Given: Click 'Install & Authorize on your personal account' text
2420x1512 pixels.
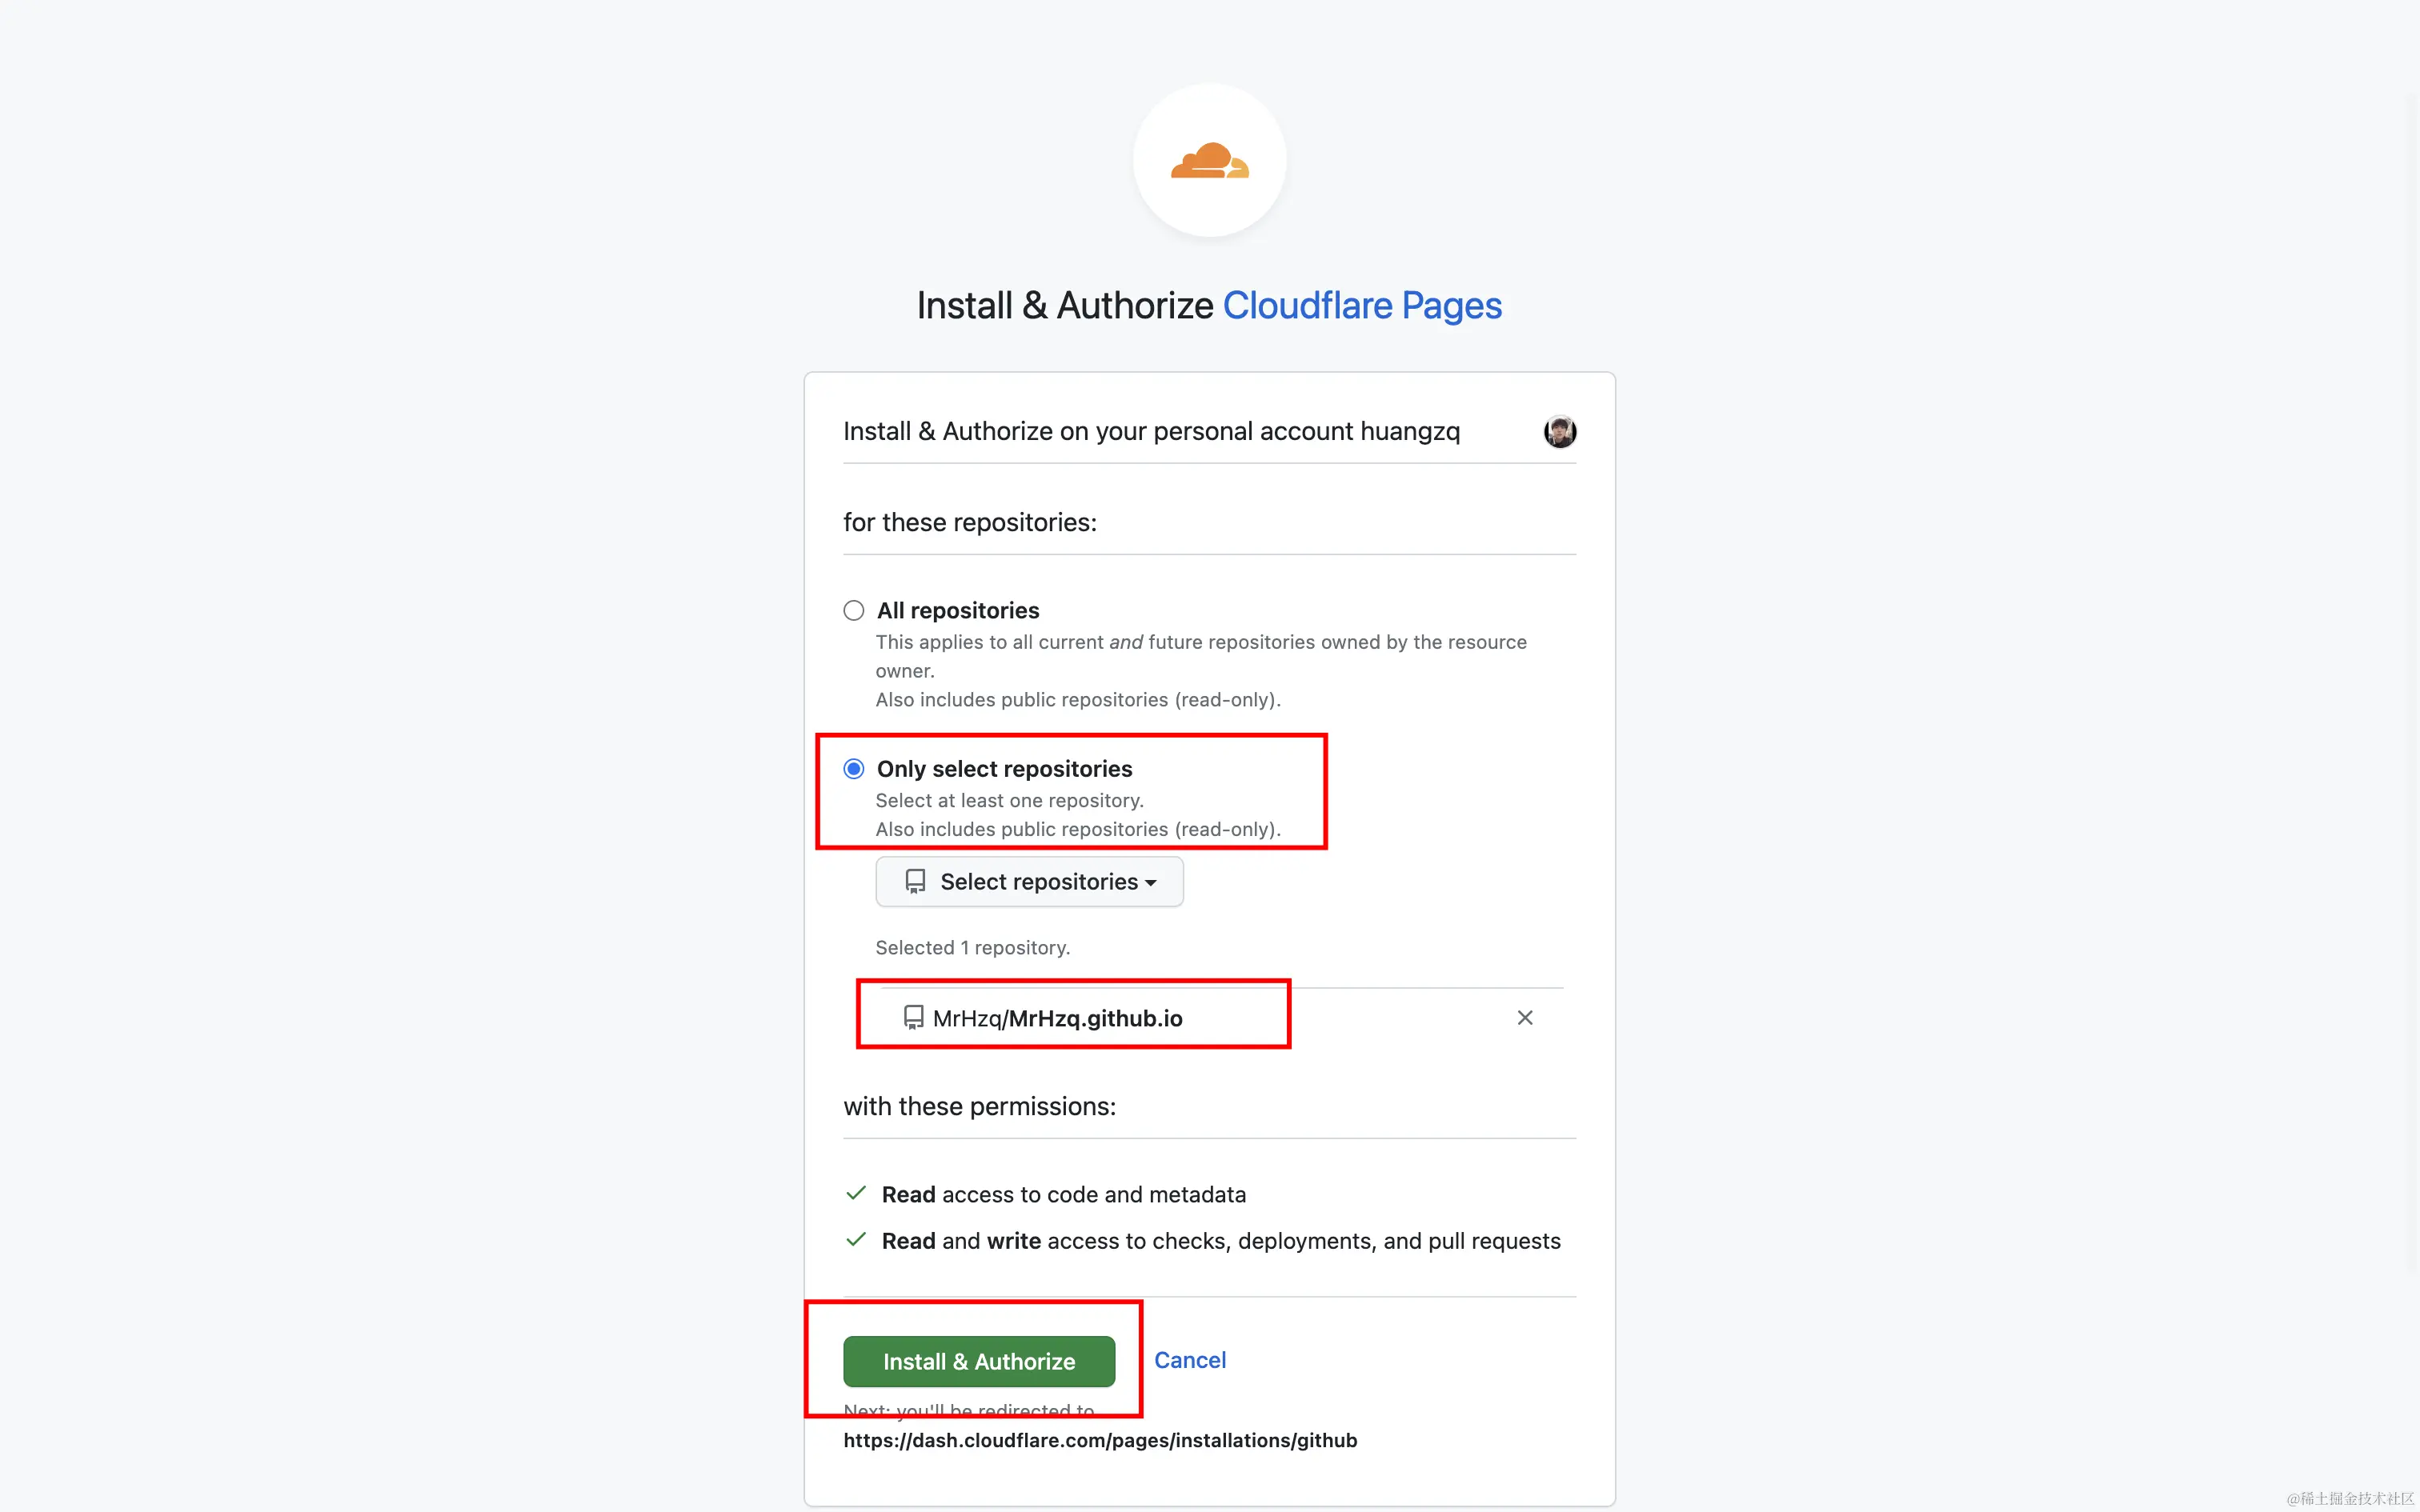Looking at the screenshot, I should click(x=1151, y=431).
